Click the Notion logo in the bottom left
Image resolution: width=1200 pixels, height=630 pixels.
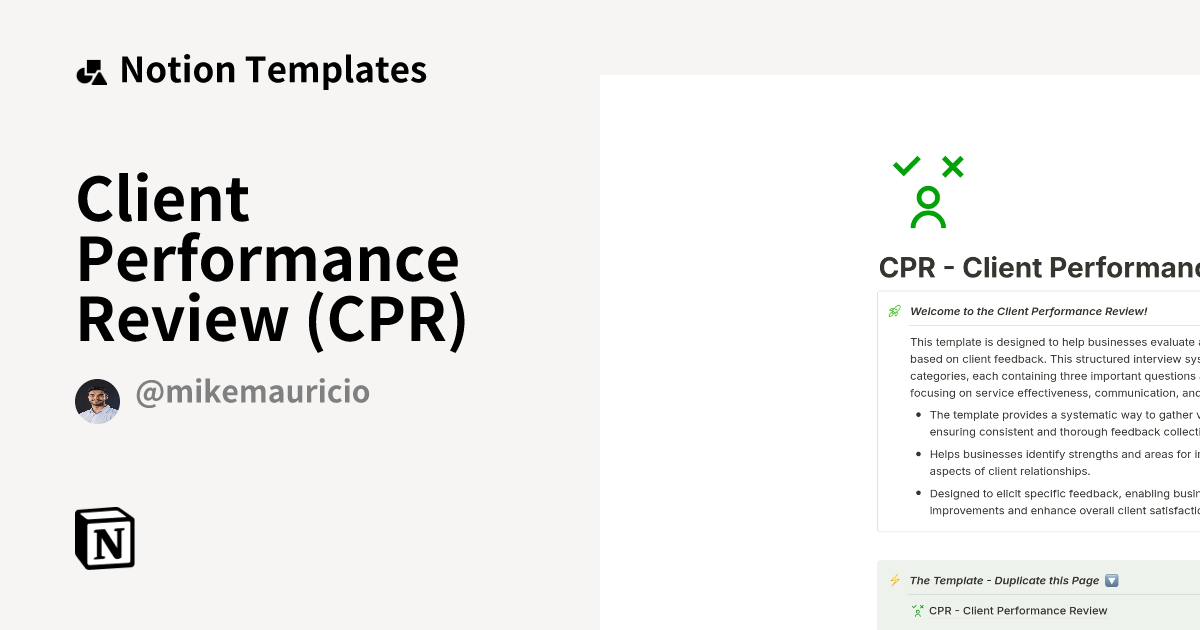tap(104, 538)
